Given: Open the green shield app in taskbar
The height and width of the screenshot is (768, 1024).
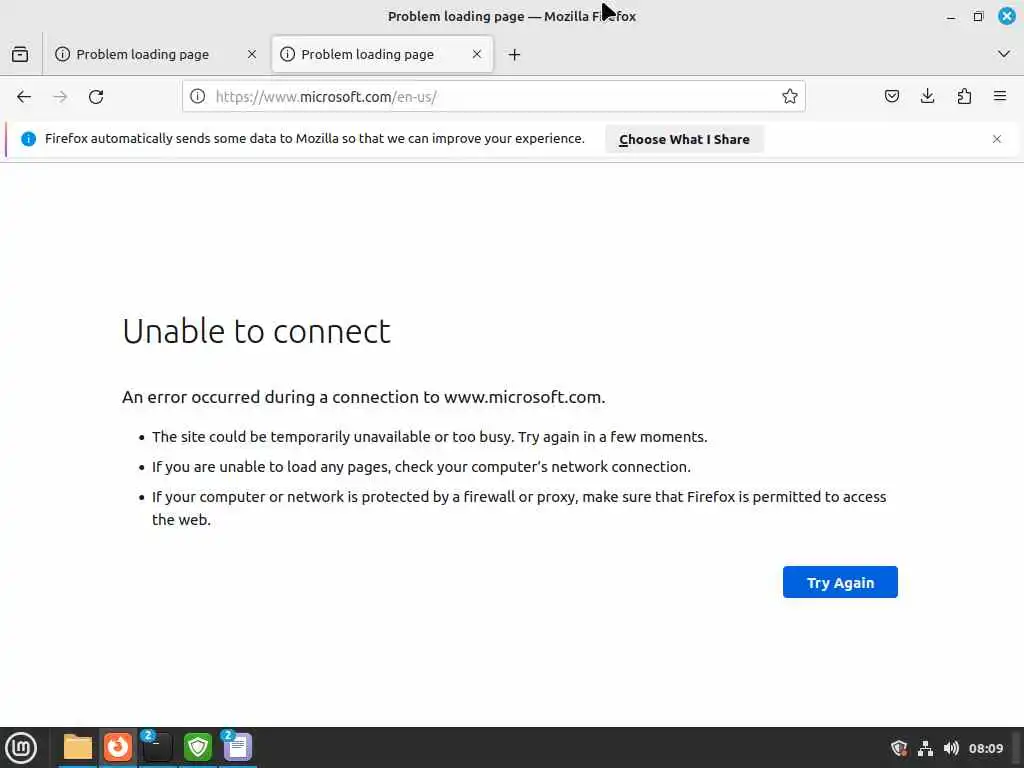Looking at the screenshot, I should (198, 747).
